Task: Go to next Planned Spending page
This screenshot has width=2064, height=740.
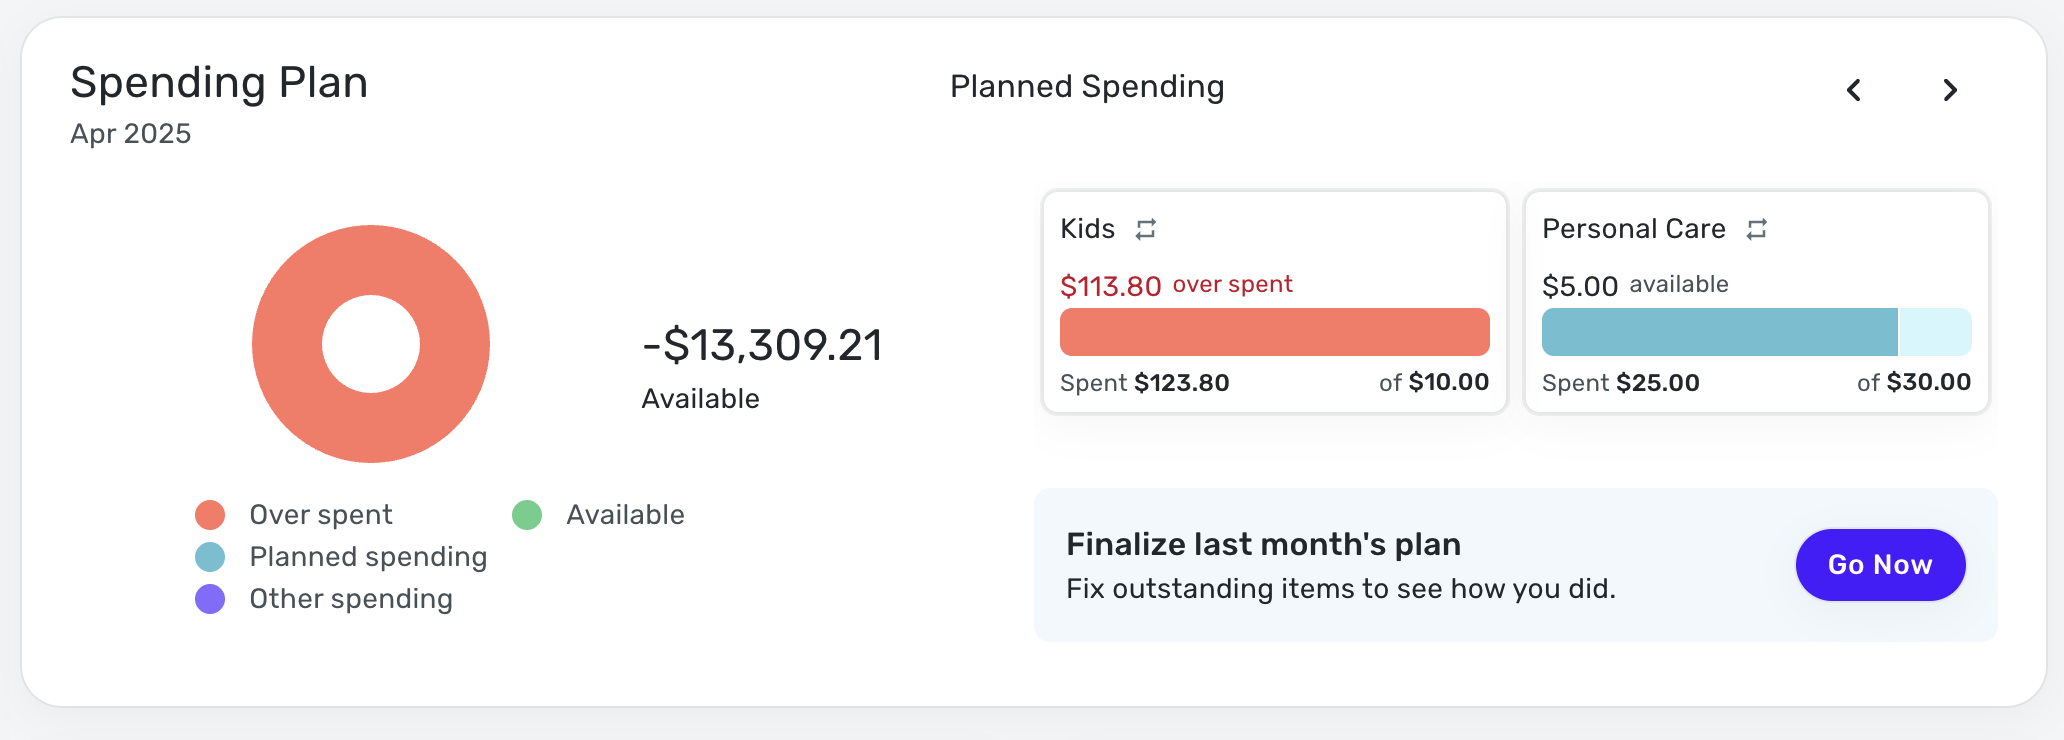Action: pos(1949,90)
